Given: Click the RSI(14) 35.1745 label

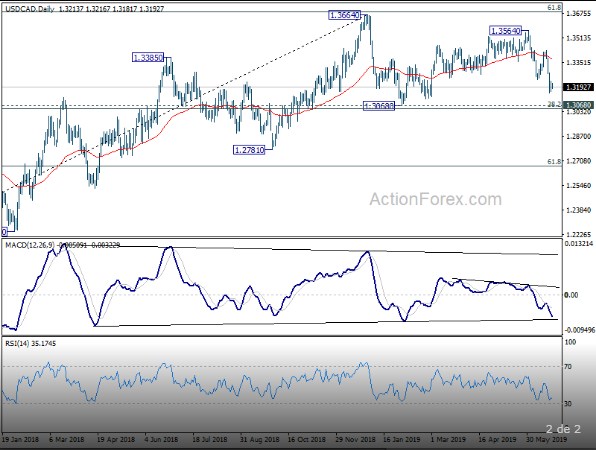Looking at the screenshot, I should coord(30,344).
